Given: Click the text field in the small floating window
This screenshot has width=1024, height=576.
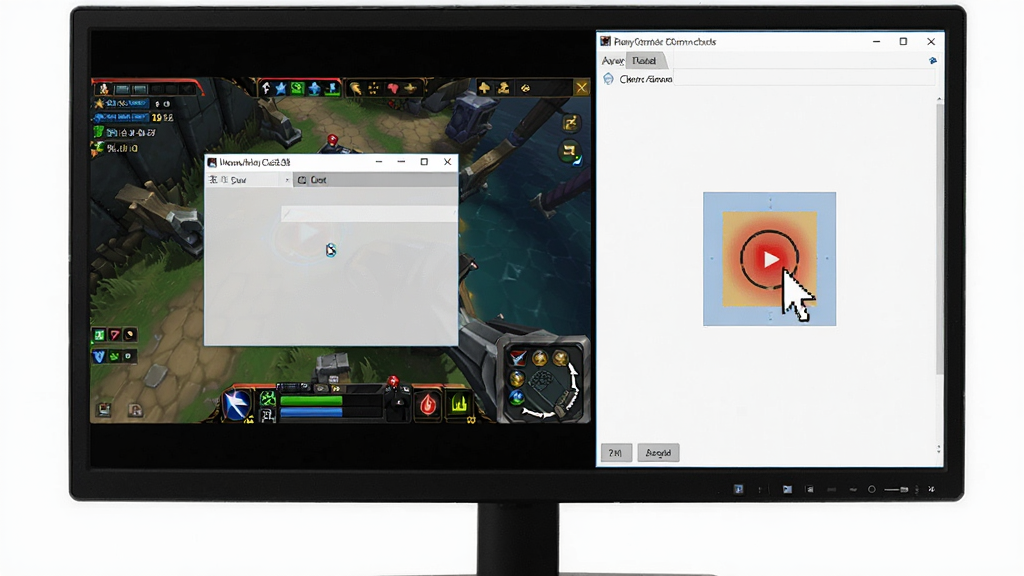Looking at the screenshot, I should [368, 214].
